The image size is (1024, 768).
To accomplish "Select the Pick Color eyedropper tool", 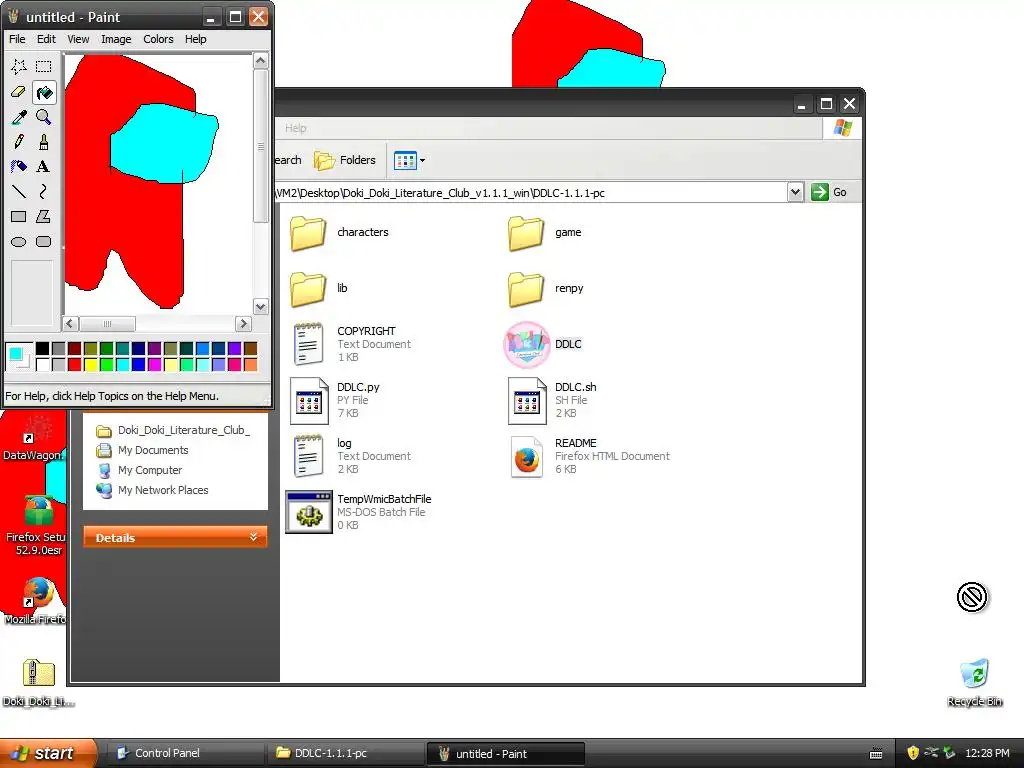I will click(19, 117).
